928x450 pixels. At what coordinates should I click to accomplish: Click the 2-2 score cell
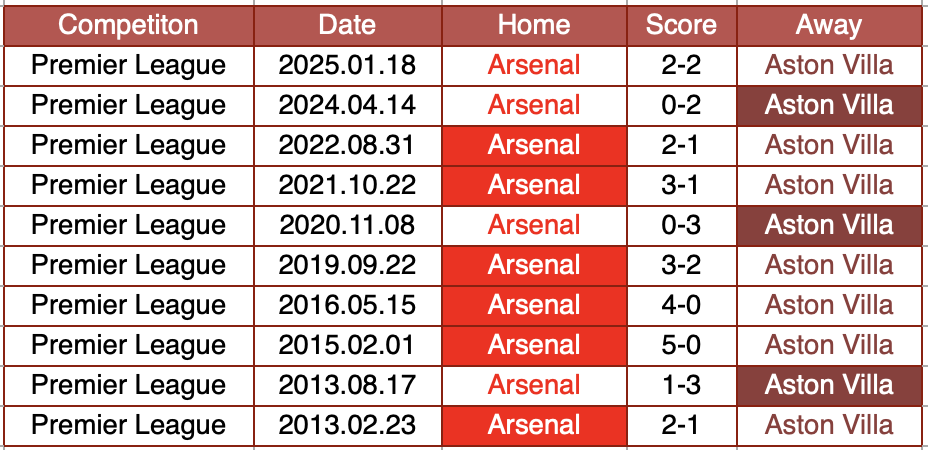tap(681, 66)
